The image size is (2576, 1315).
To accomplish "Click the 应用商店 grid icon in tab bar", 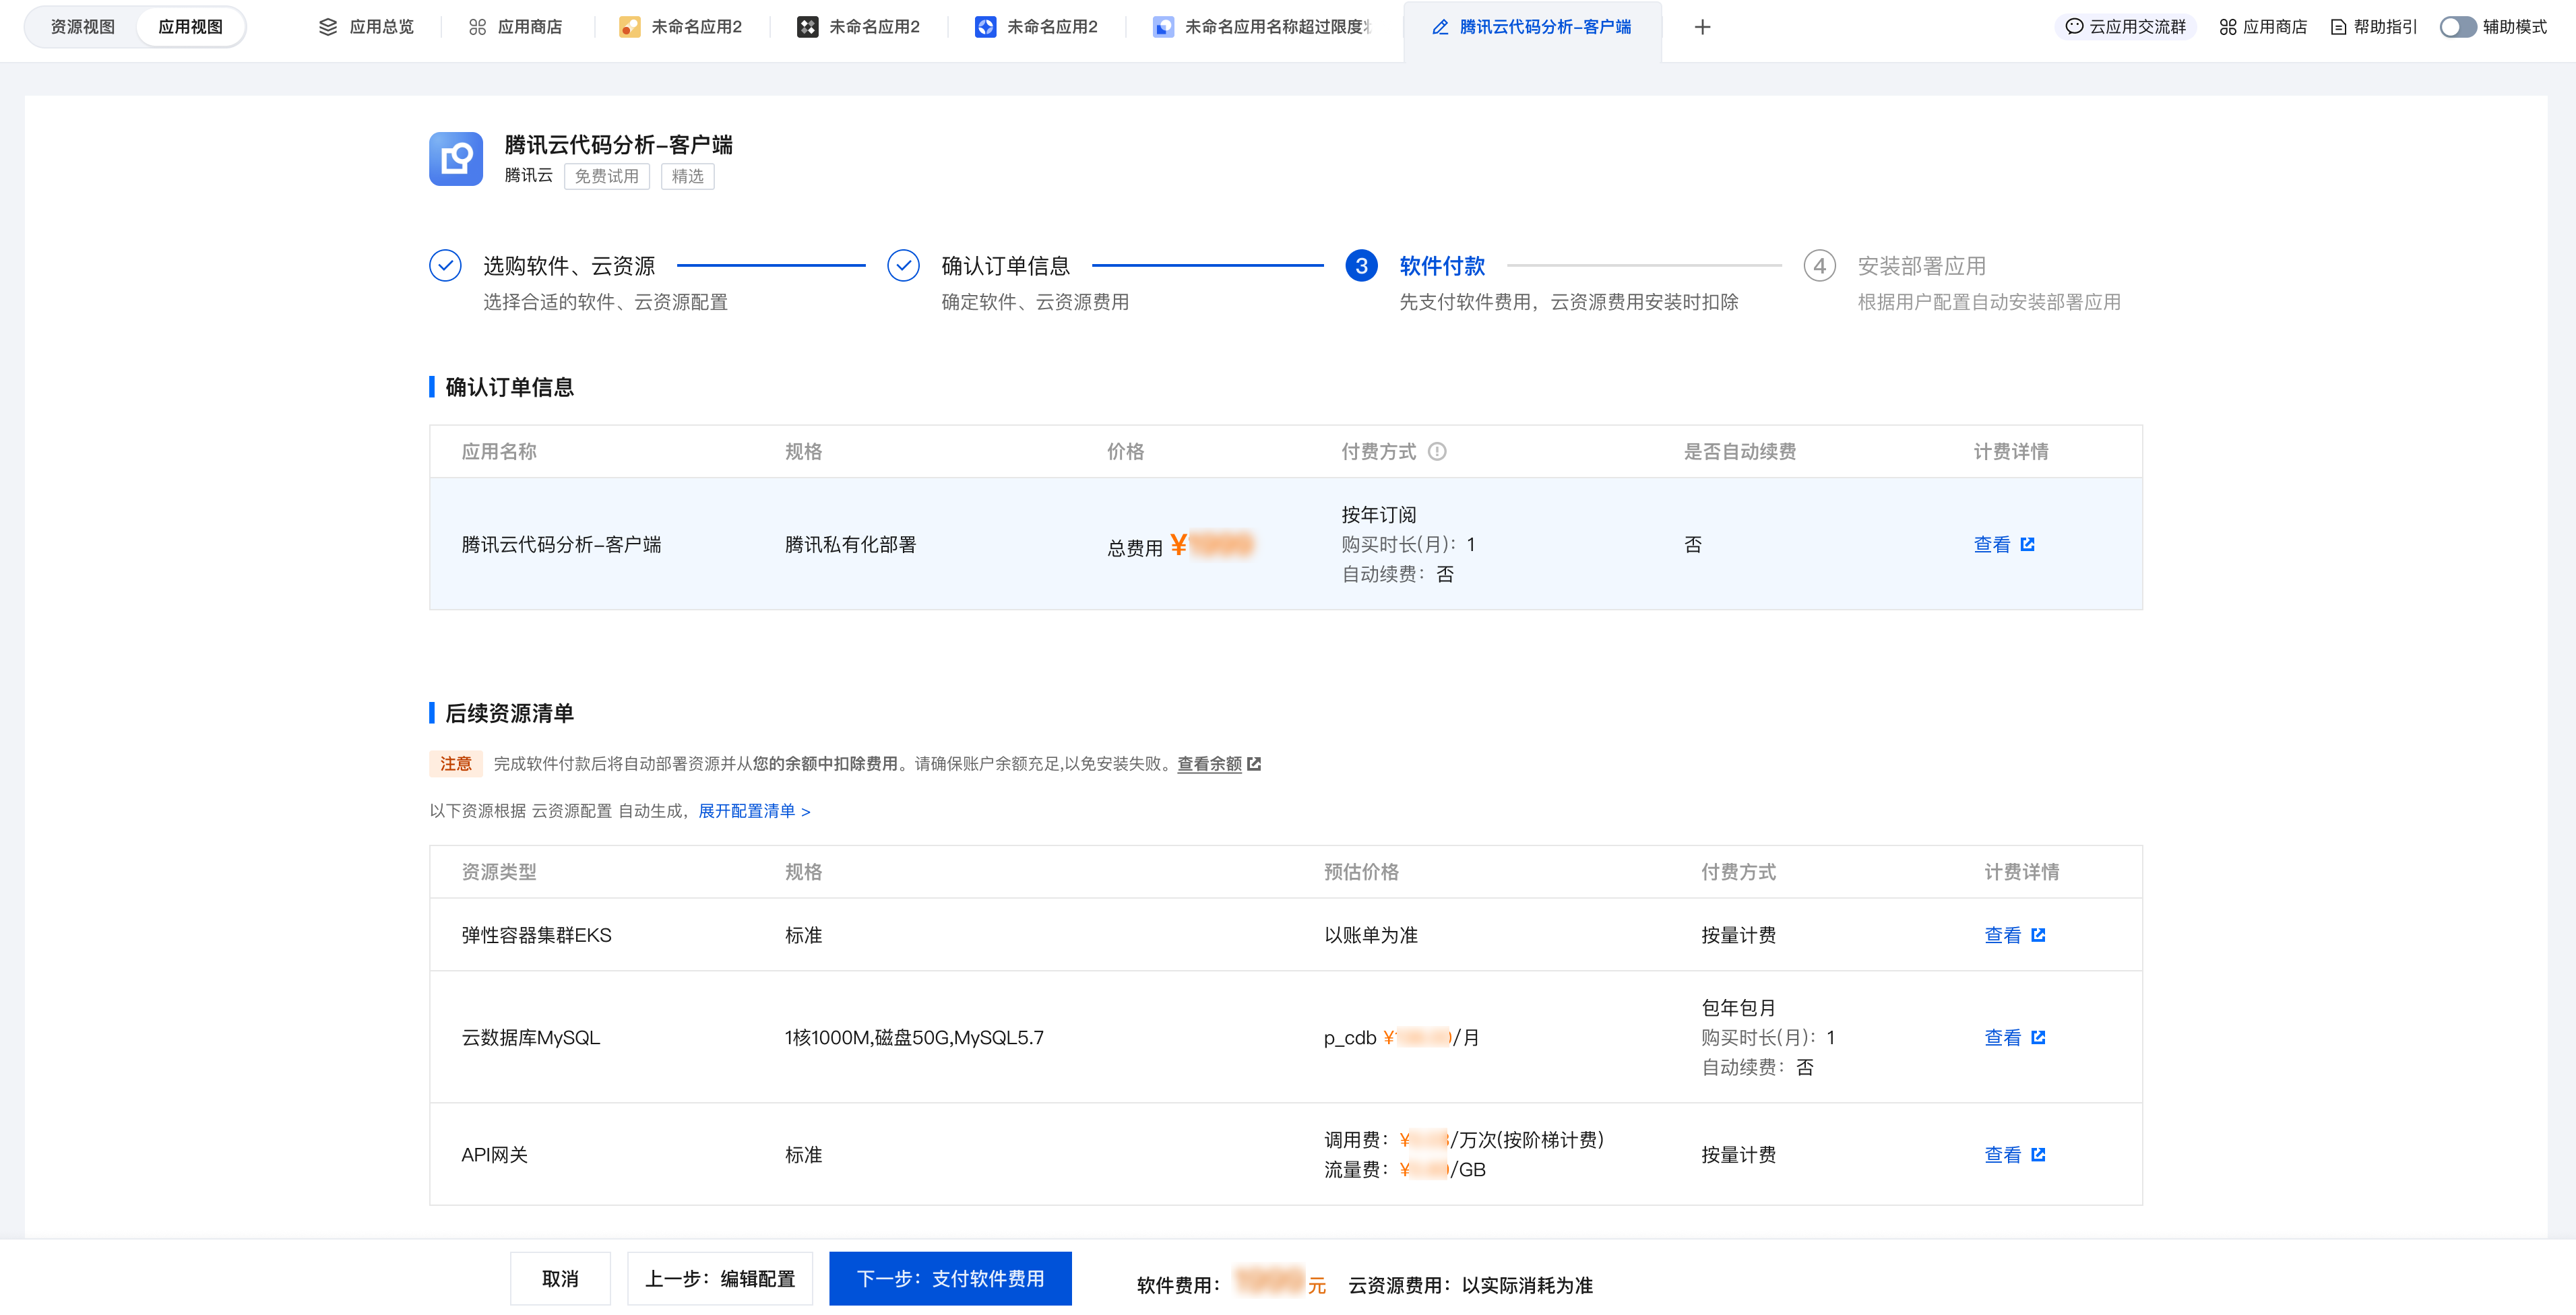I will 477,27.
